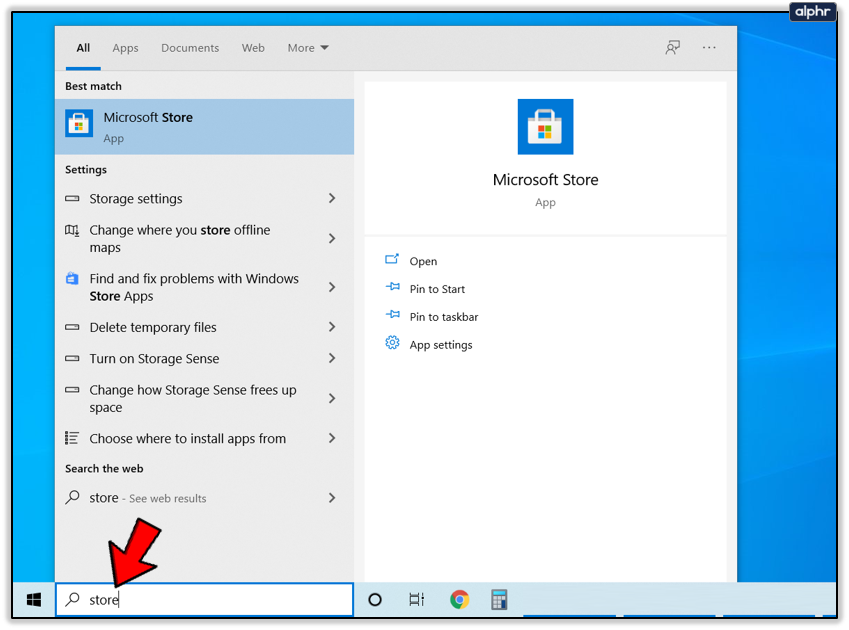Image resolution: width=849 pixels, height=630 pixels.
Task: Expand Turn on Storage Sense chevron
Action: (332, 358)
